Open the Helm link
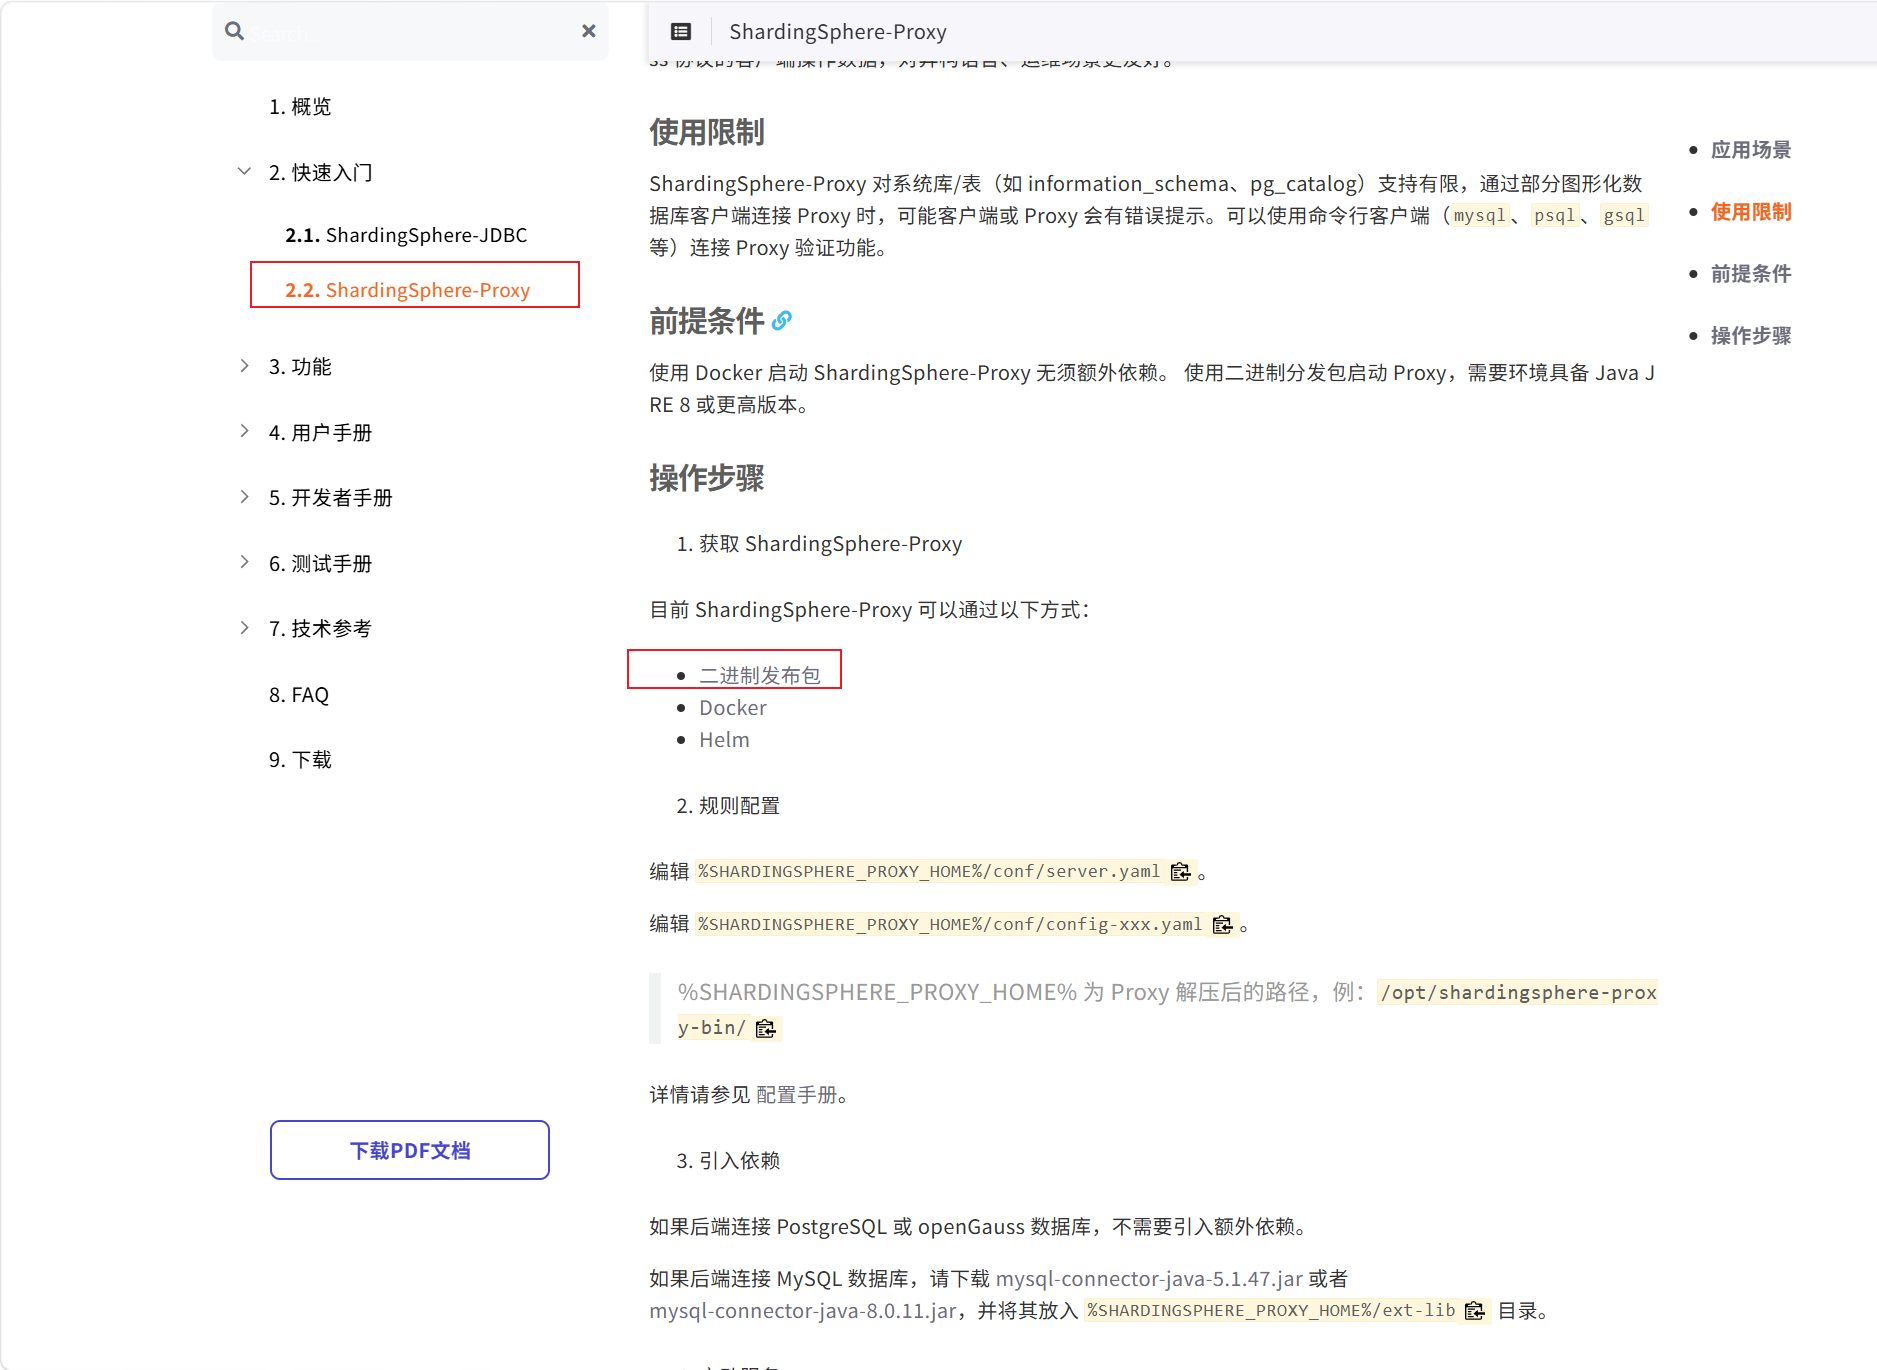Screen dimensions: 1877x1370 click(724, 740)
